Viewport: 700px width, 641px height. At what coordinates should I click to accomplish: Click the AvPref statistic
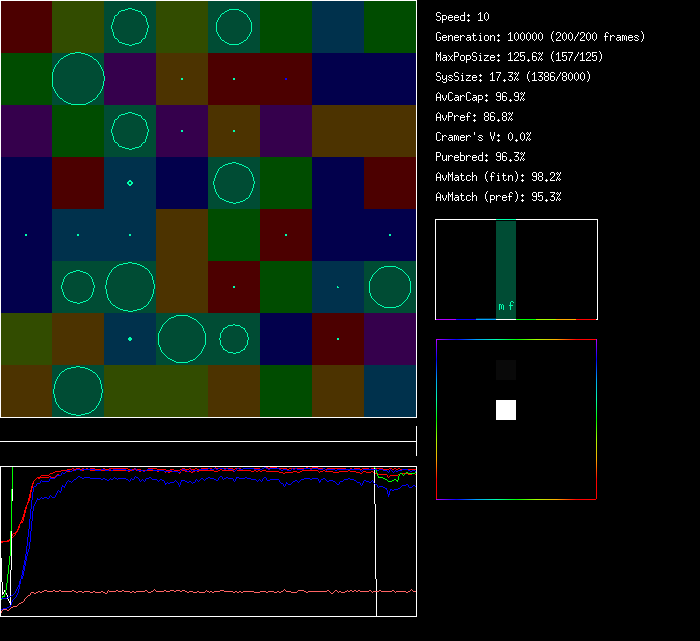[x=472, y=117]
